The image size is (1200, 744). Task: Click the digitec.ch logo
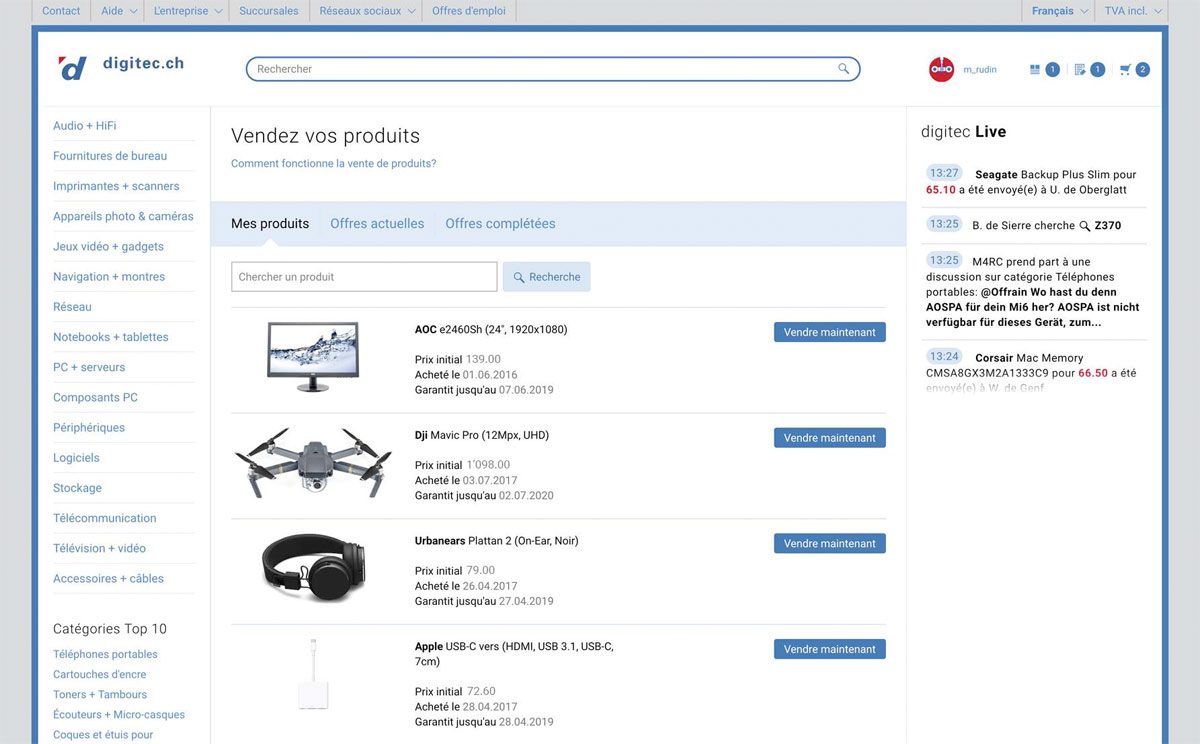pos(121,68)
